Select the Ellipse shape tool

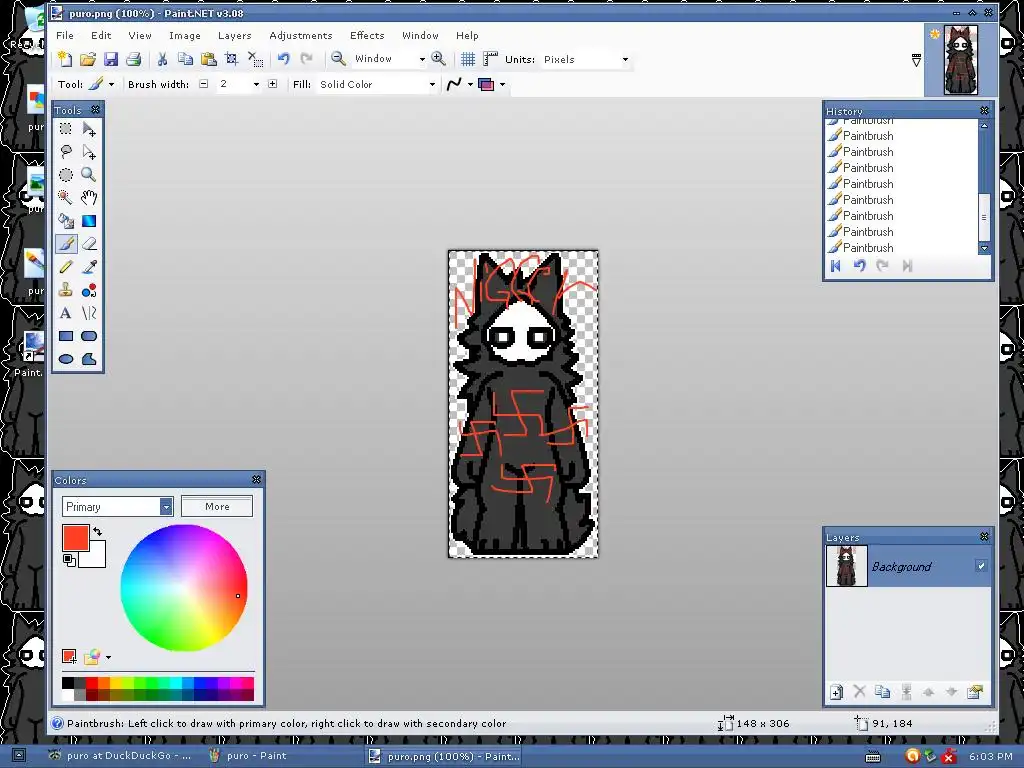click(x=66, y=359)
